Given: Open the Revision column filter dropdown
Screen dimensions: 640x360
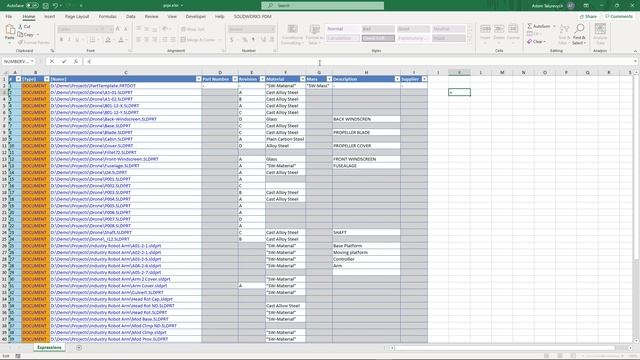Looking at the screenshot, I should (262, 79).
